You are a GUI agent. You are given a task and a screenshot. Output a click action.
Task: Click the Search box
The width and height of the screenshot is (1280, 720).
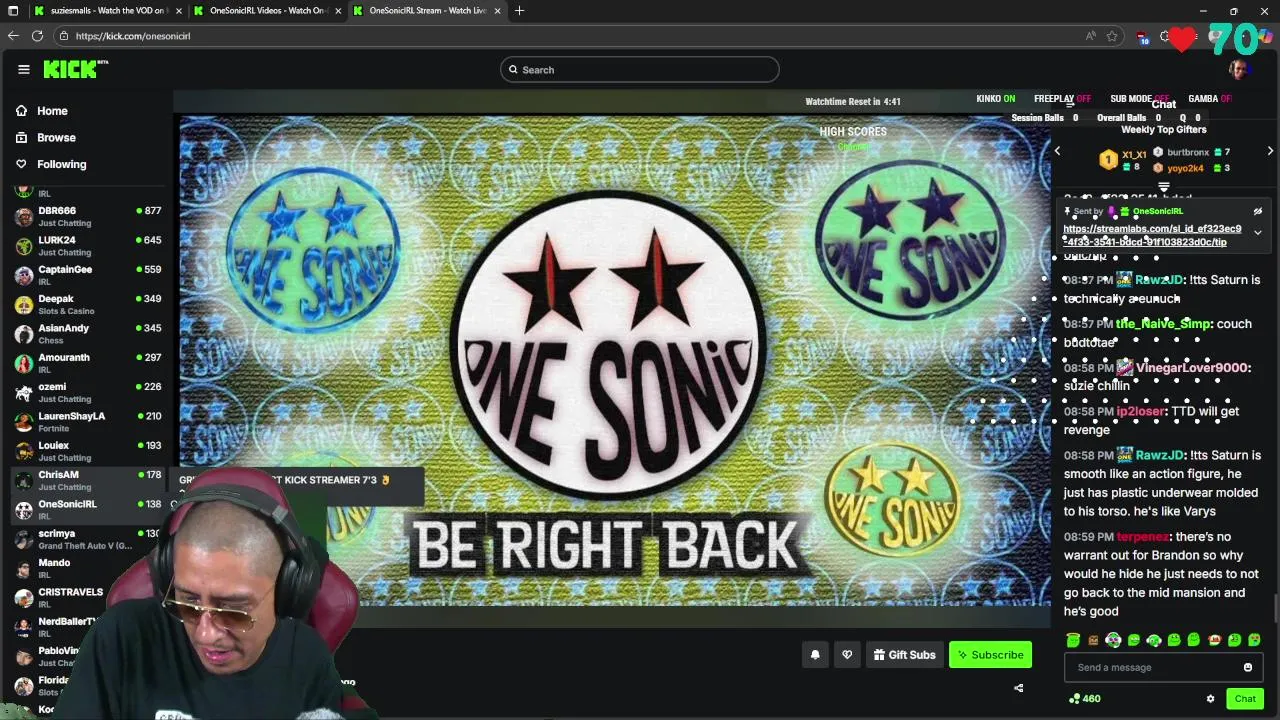pyautogui.click(x=640, y=69)
